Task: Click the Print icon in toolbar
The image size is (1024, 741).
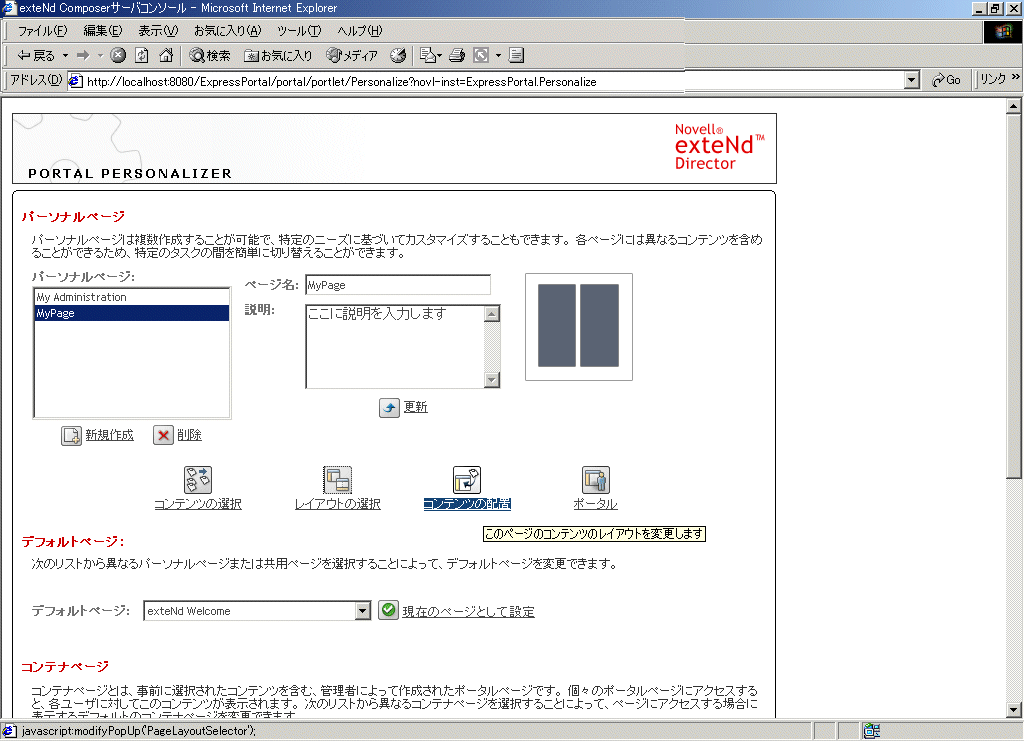Action: (457, 55)
